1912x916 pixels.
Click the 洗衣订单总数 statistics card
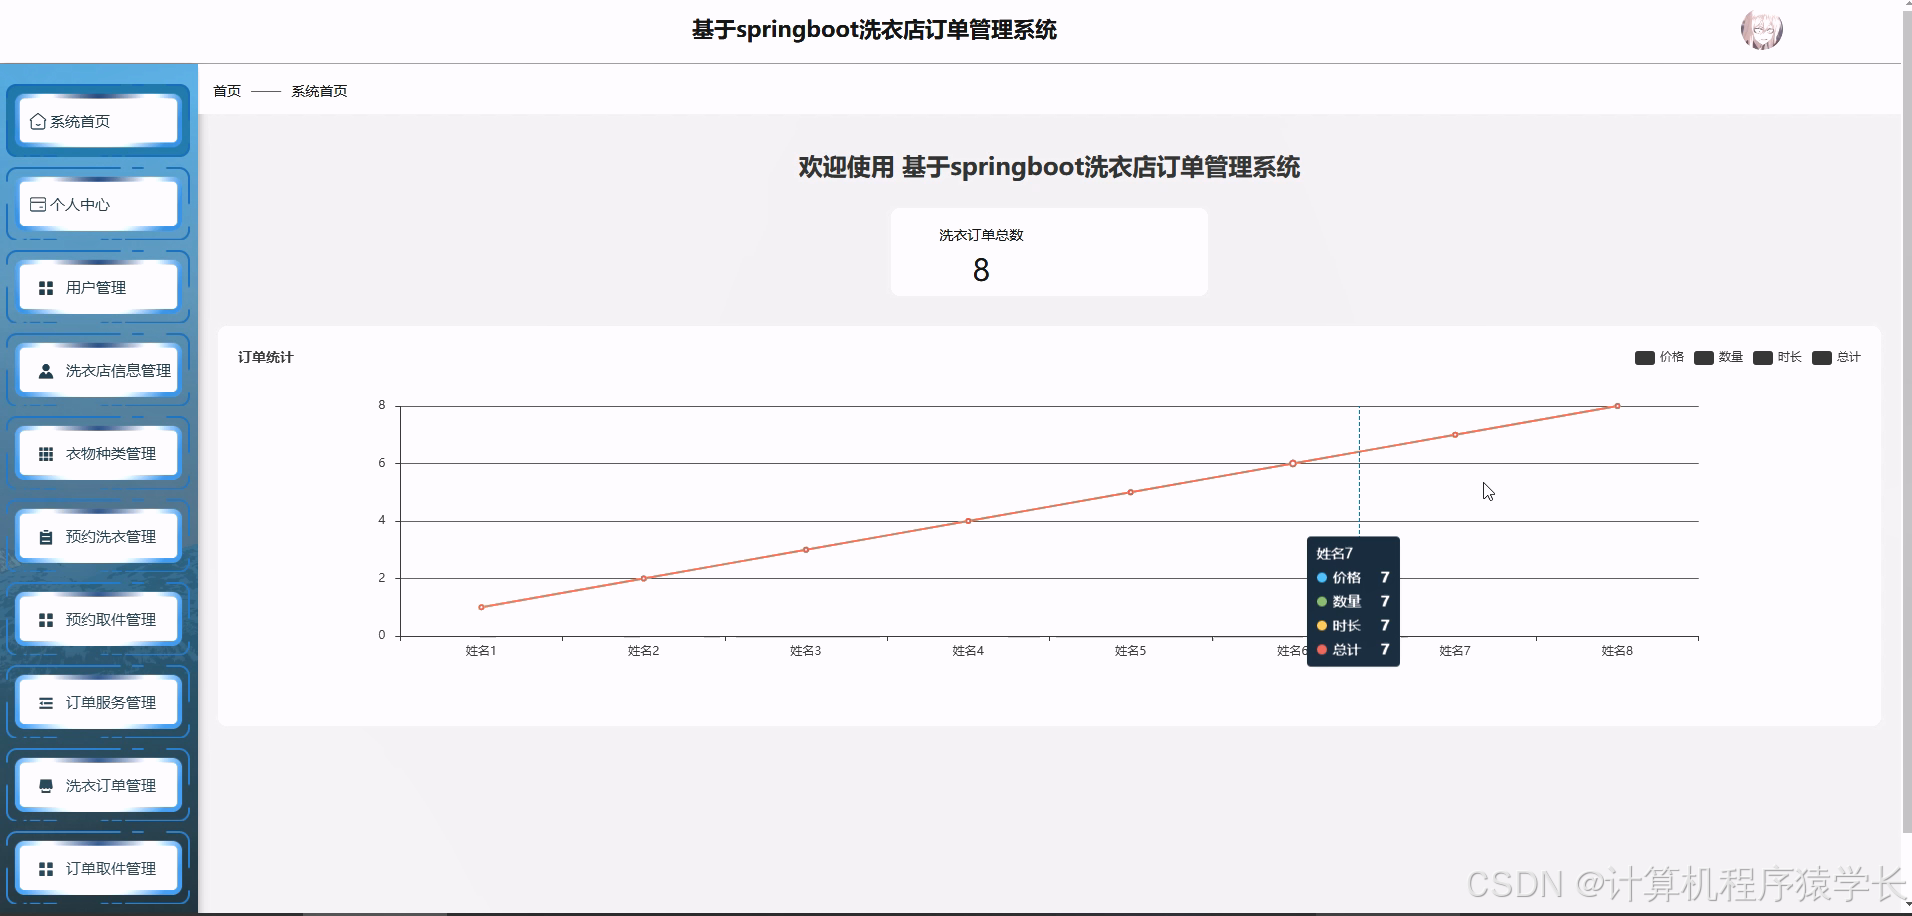point(1049,252)
